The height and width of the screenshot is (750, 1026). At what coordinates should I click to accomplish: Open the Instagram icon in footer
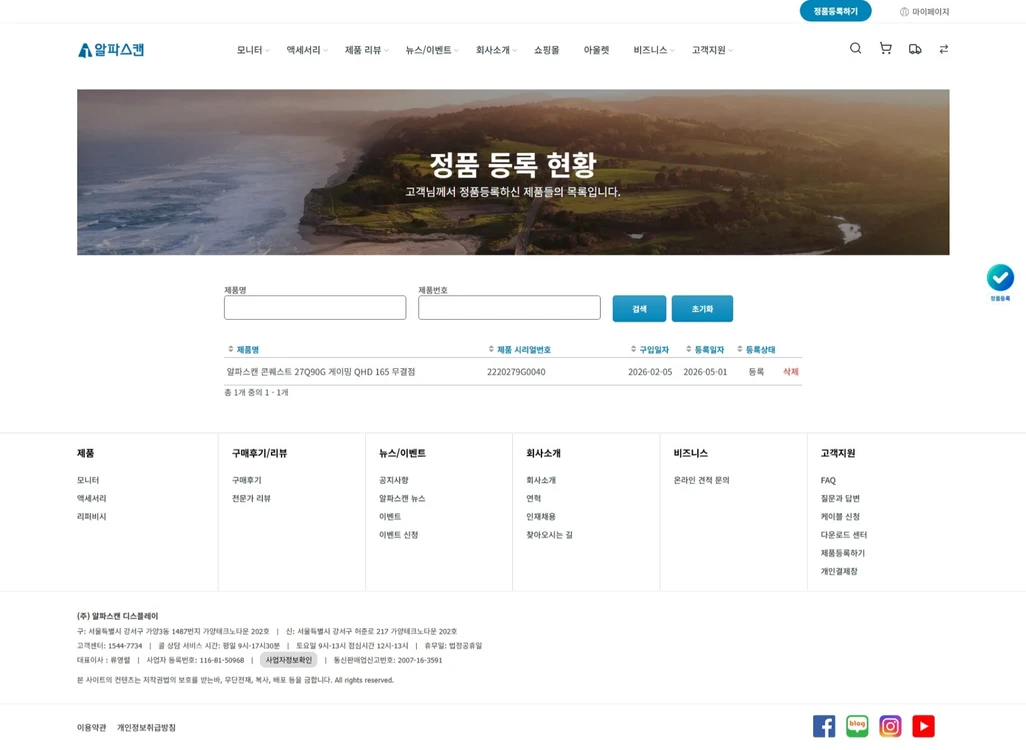point(890,726)
